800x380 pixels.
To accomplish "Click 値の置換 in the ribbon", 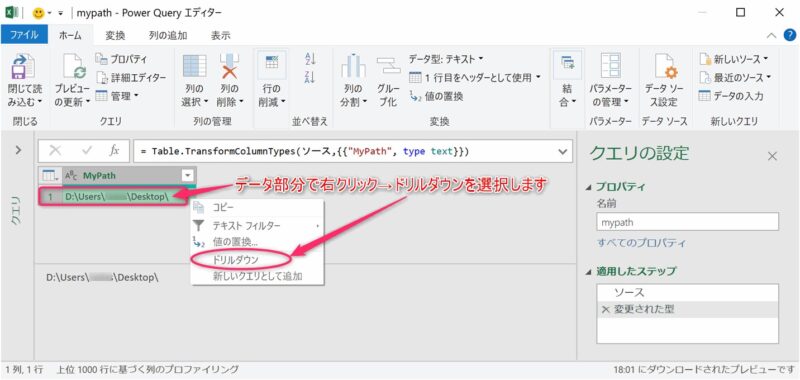I will click(436, 96).
